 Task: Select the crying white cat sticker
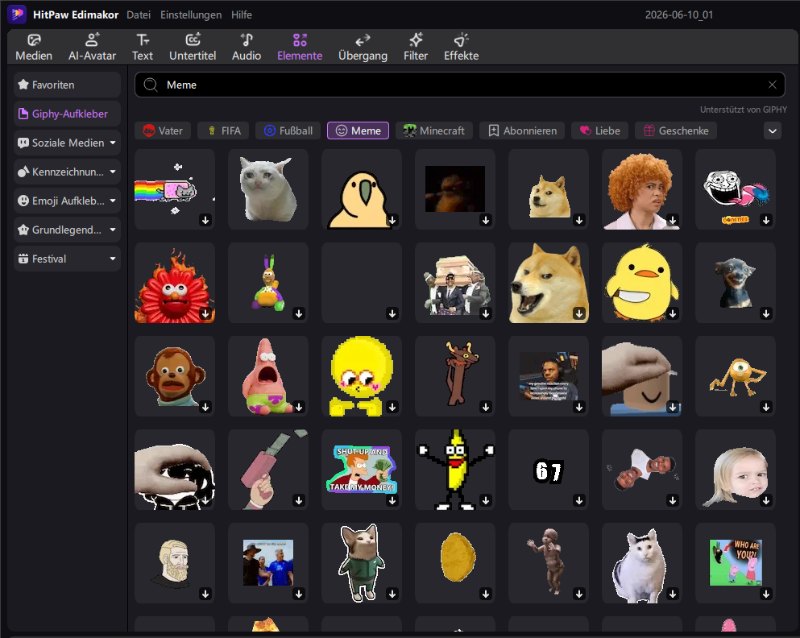268,189
